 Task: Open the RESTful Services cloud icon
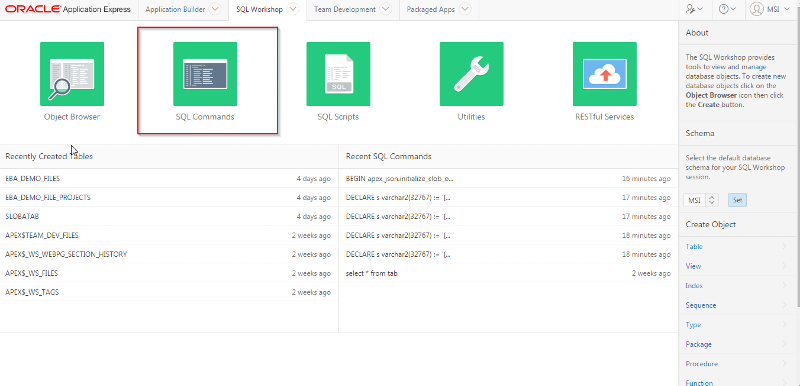click(x=605, y=74)
